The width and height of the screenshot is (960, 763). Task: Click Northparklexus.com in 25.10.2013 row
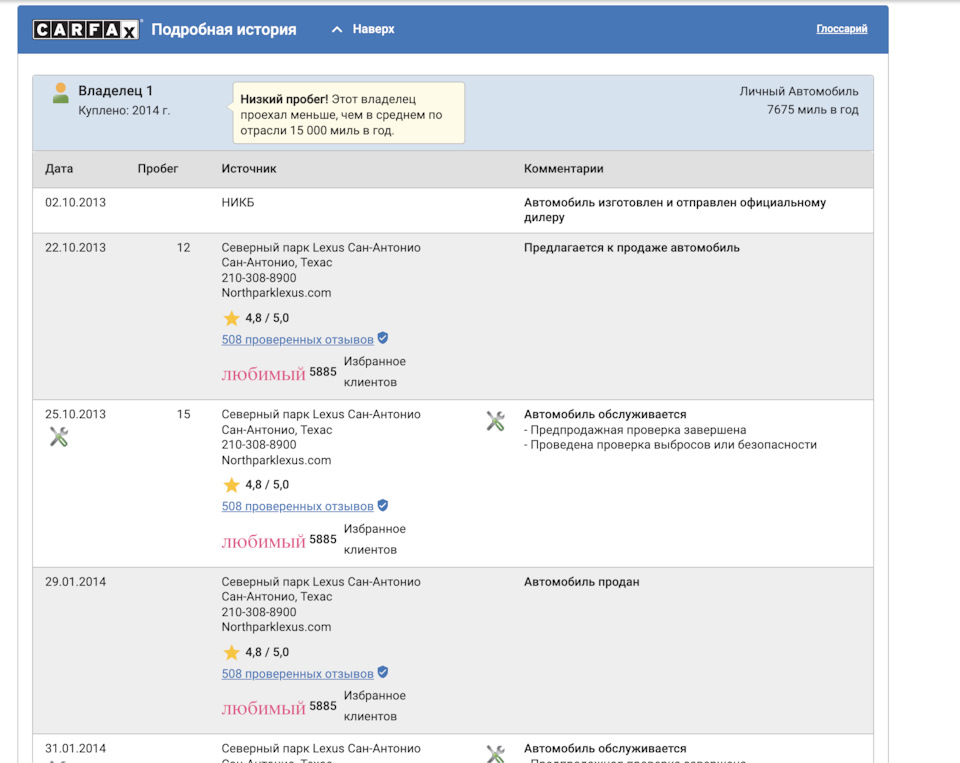point(276,460)
